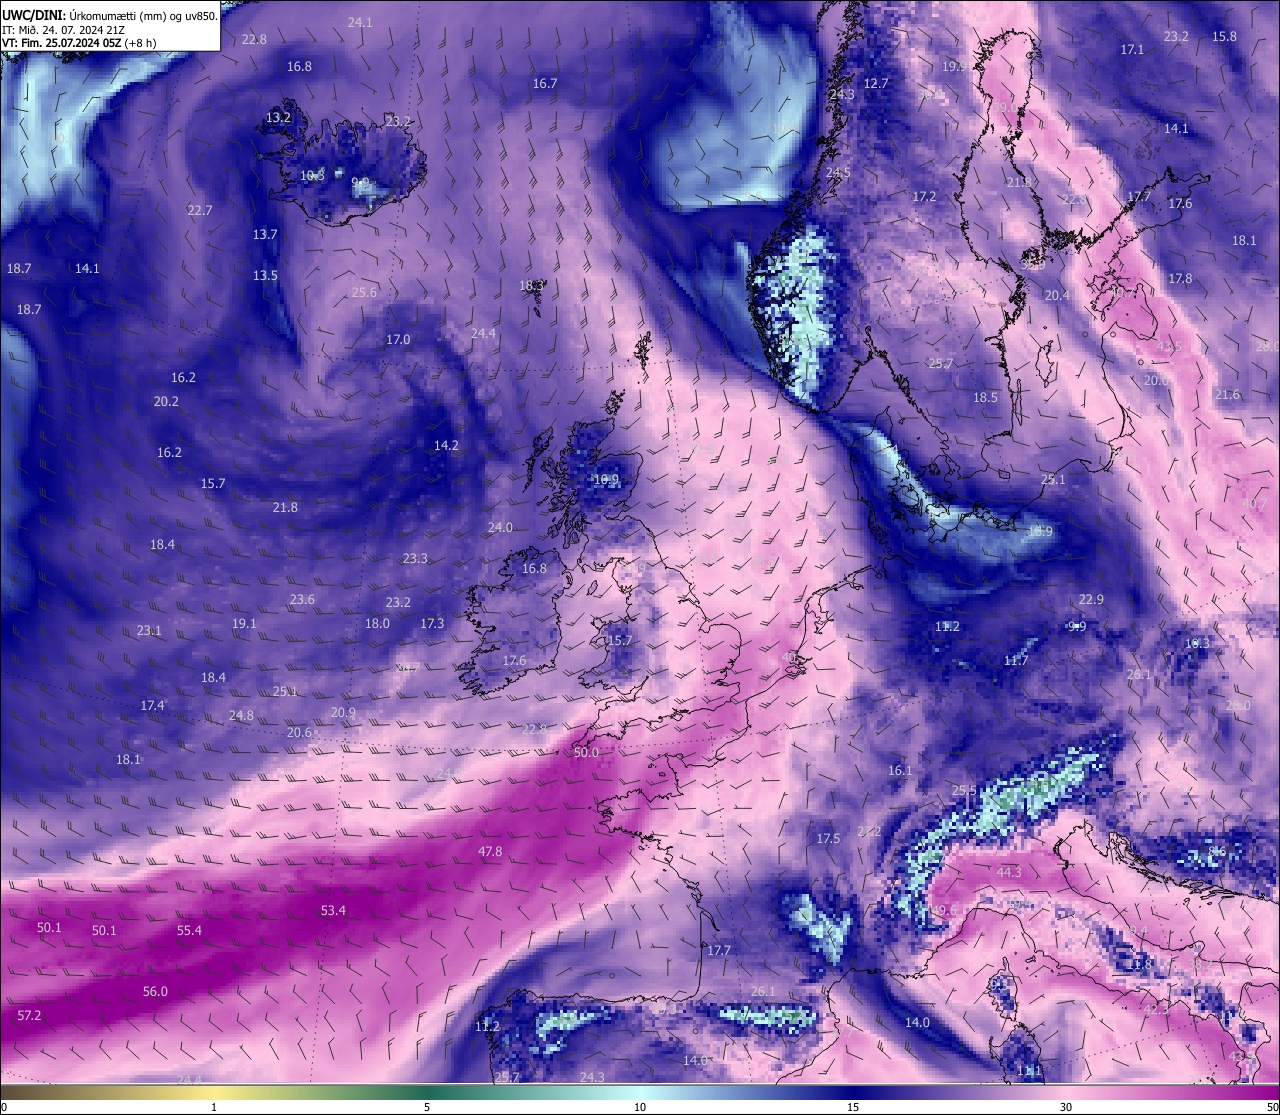Click the 24.4 value on the map
The width and height of the screenshot is (1280, 1115).
pos(483,334)
